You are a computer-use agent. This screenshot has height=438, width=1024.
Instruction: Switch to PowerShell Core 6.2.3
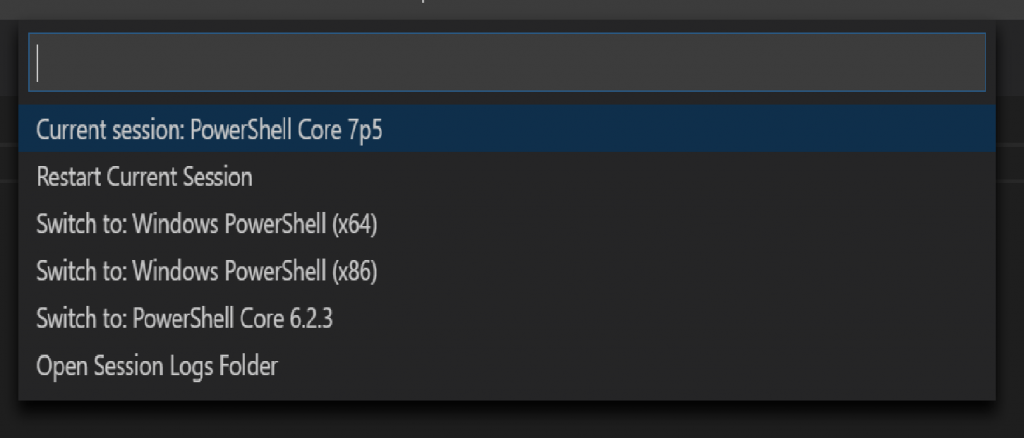pos(507,319)
